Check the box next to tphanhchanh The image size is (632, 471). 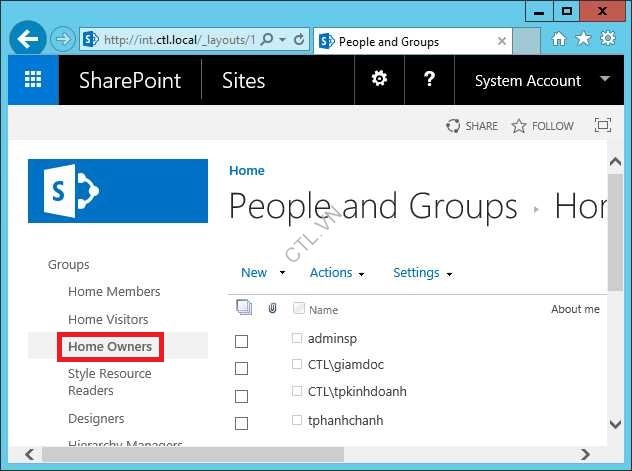click(x=241, y=423)
